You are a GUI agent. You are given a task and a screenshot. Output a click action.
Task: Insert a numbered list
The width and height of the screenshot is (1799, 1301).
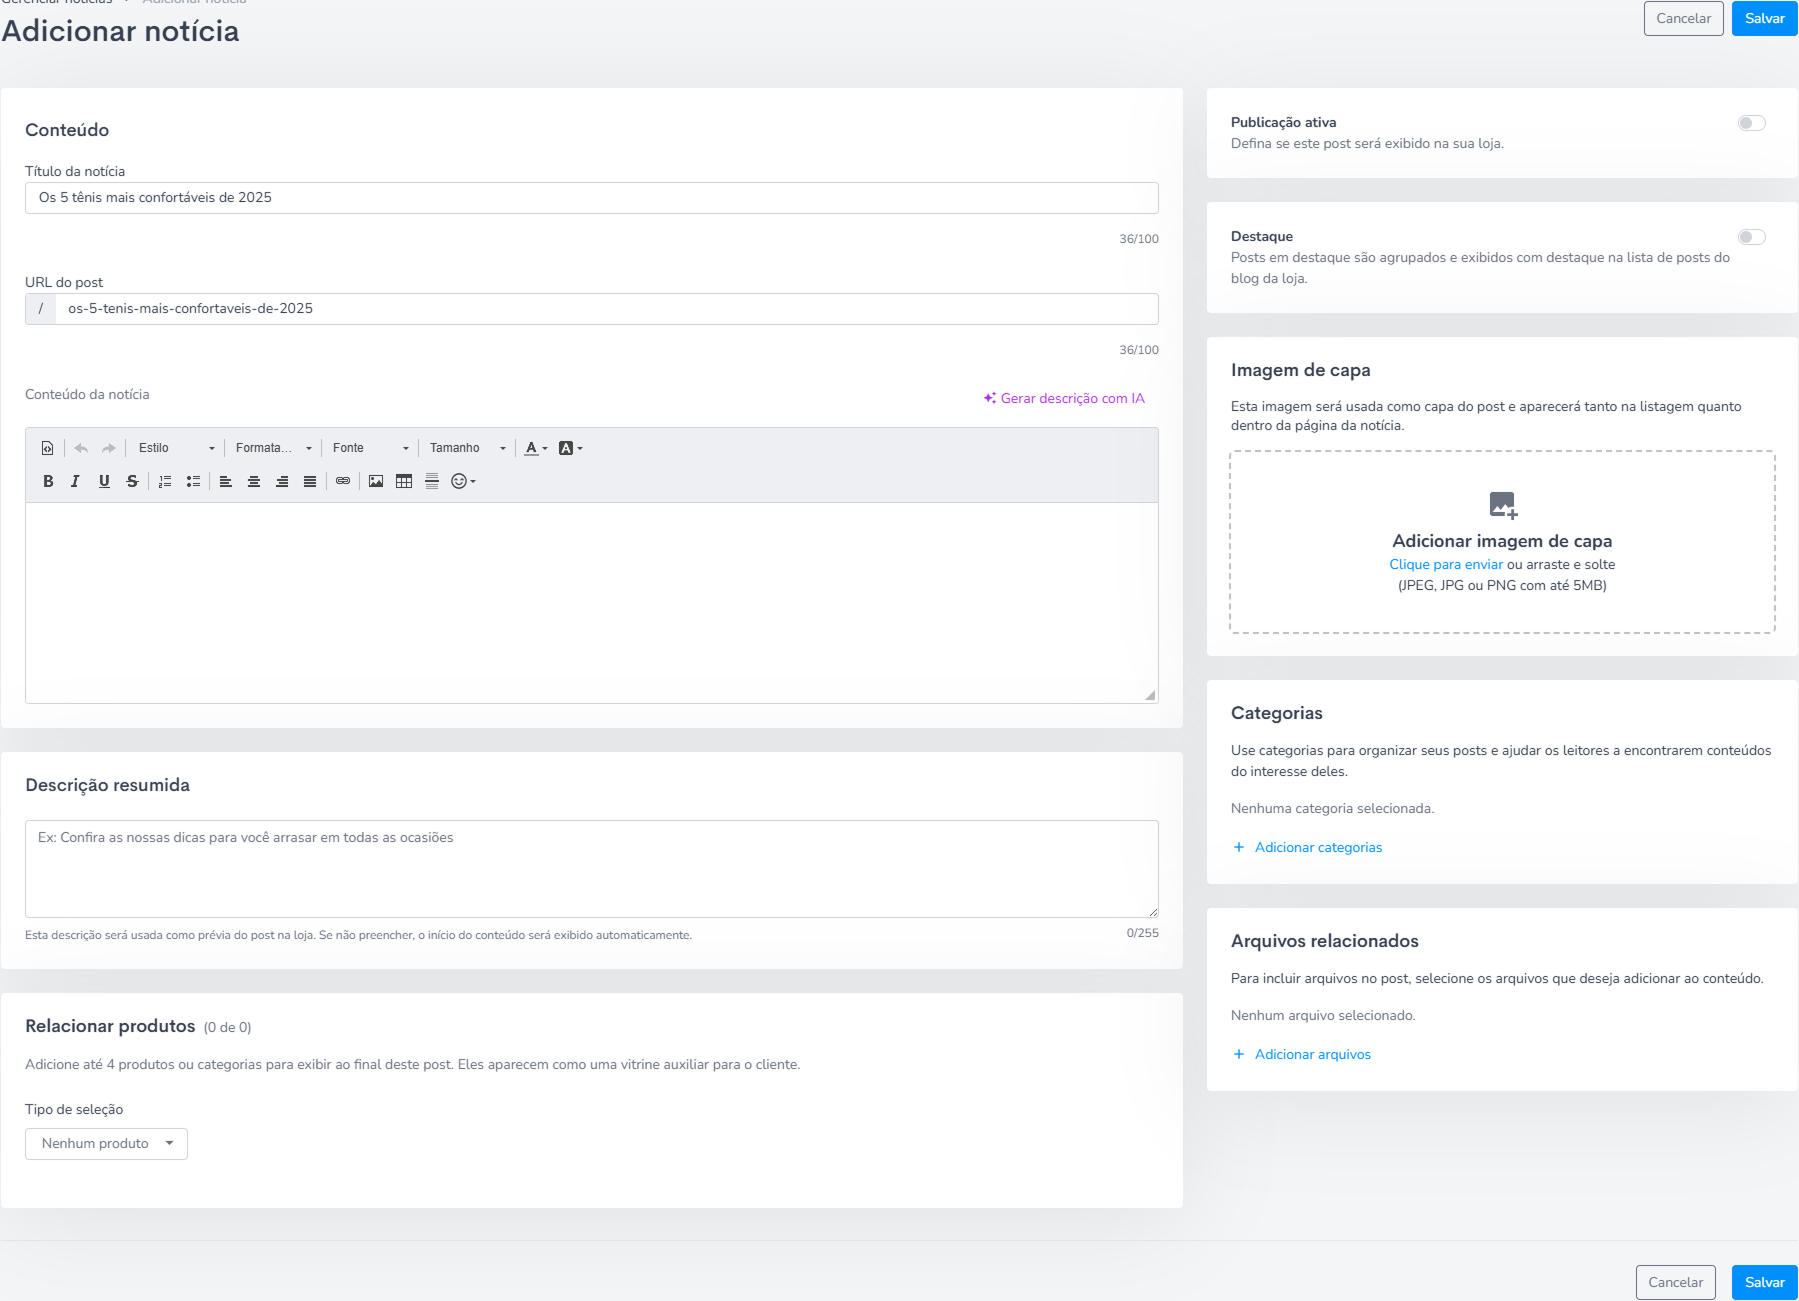[165, 481]
